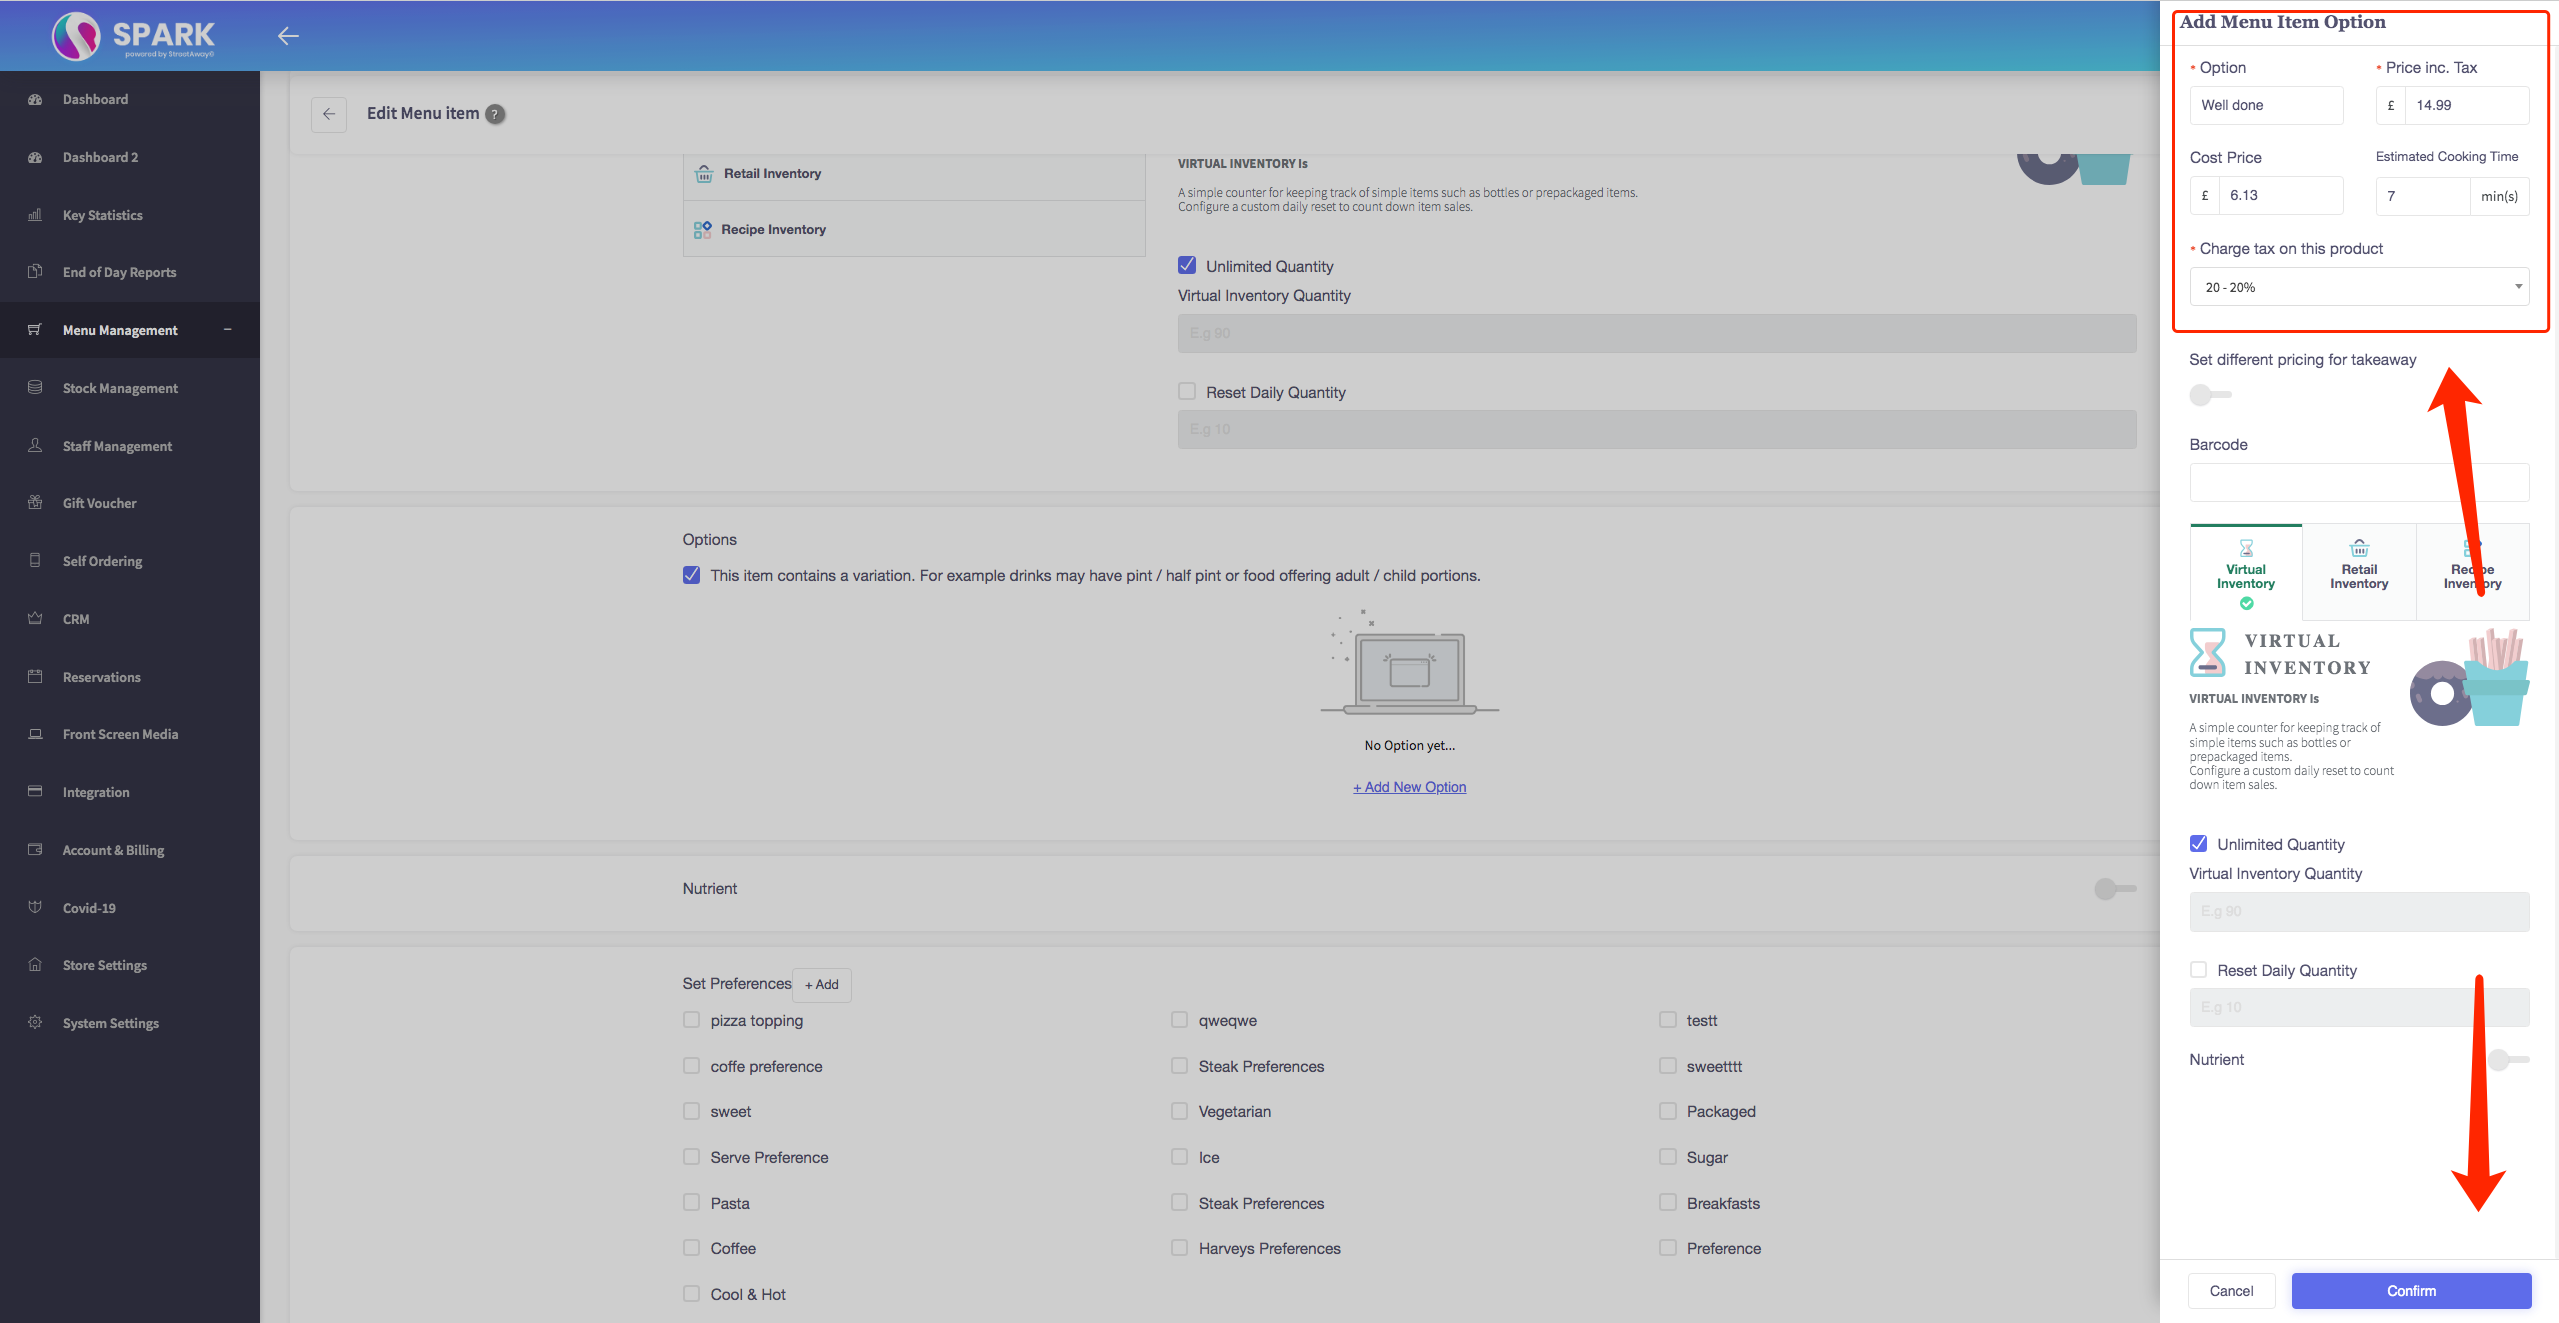
Task: Open the Charge tax on this product dropdown
Action: pos(2359,287)
